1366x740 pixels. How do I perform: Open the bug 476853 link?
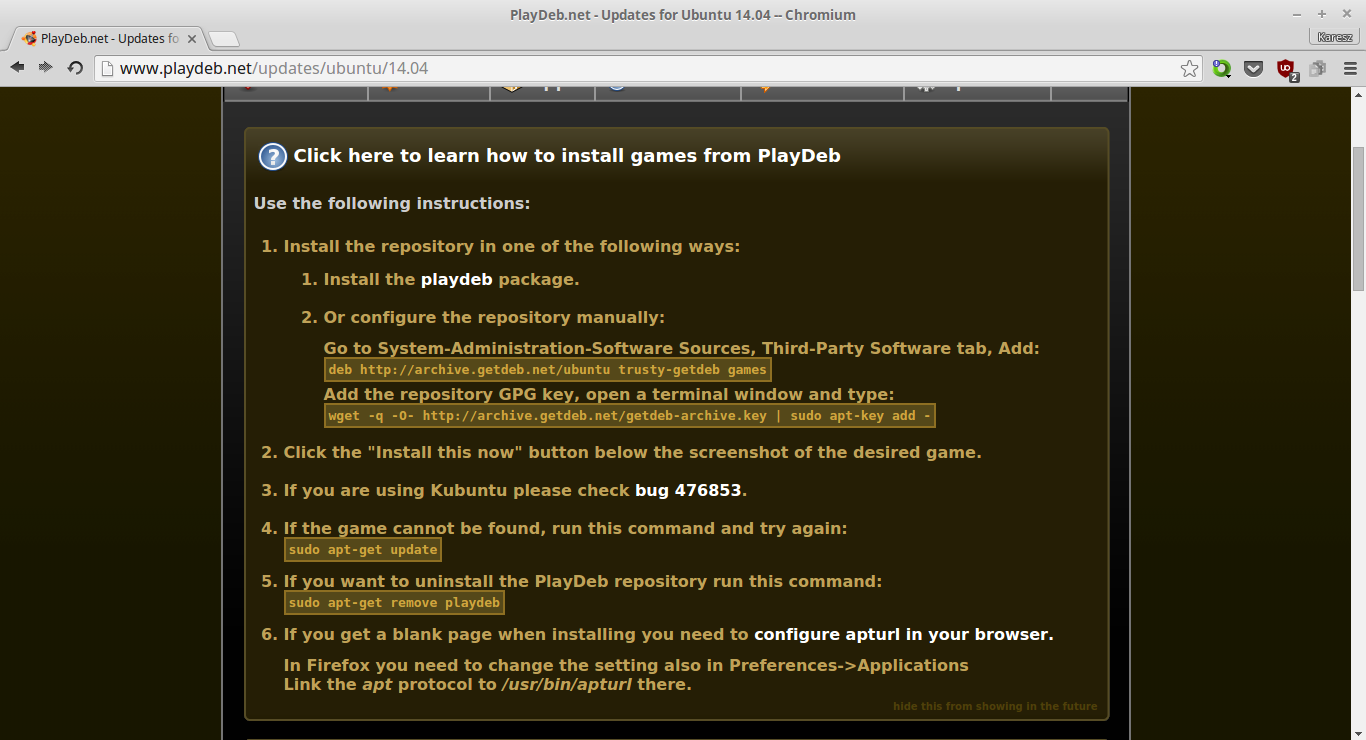coord(689,491)
